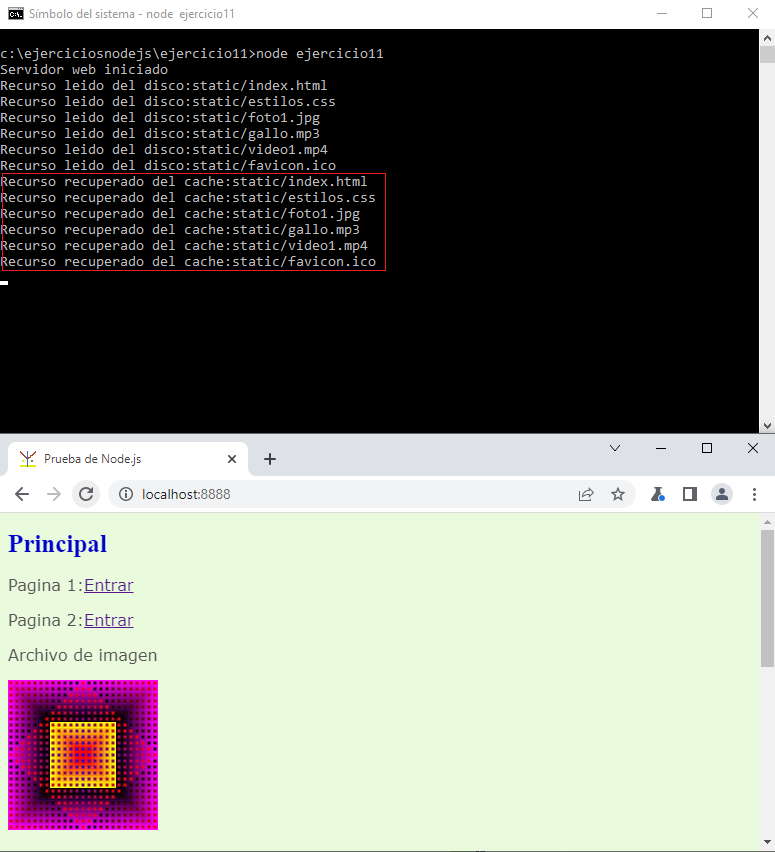The image size is (775, 852).
Task: Close the command prompt window
Action: tap(752, 14)
